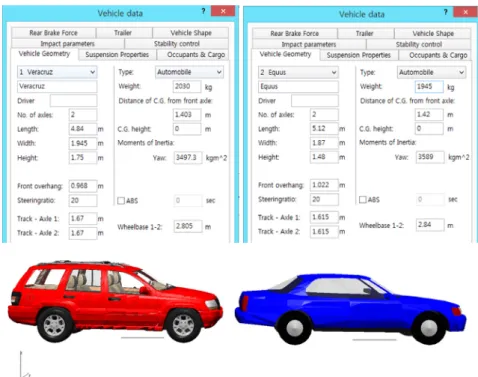Enable ABS checkbox in Veracruz dialog

[x=121, y=201]
